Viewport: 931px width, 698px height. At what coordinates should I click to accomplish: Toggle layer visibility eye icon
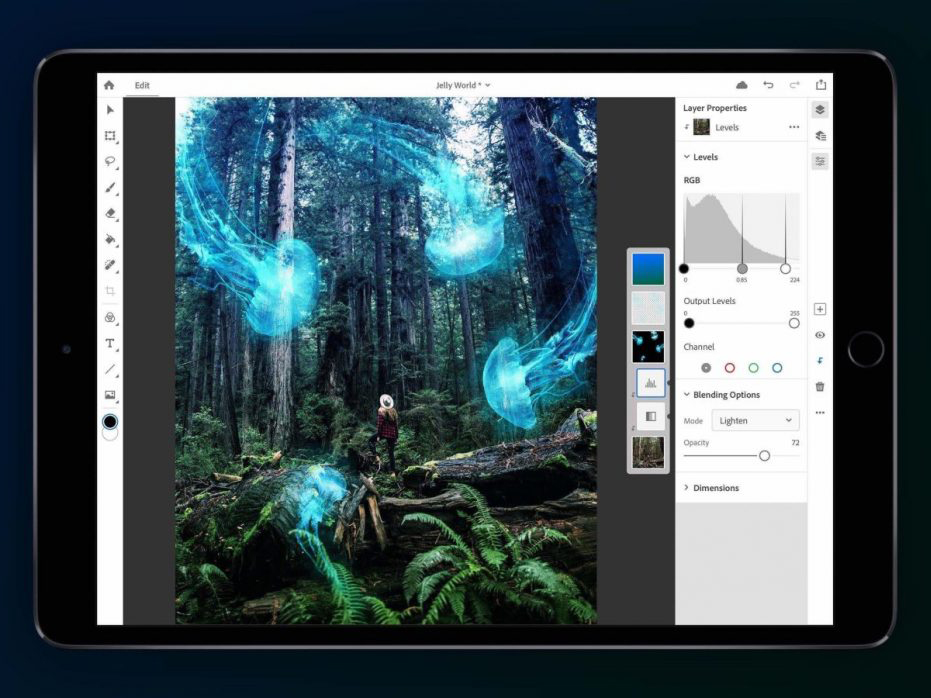coord(820,335)
